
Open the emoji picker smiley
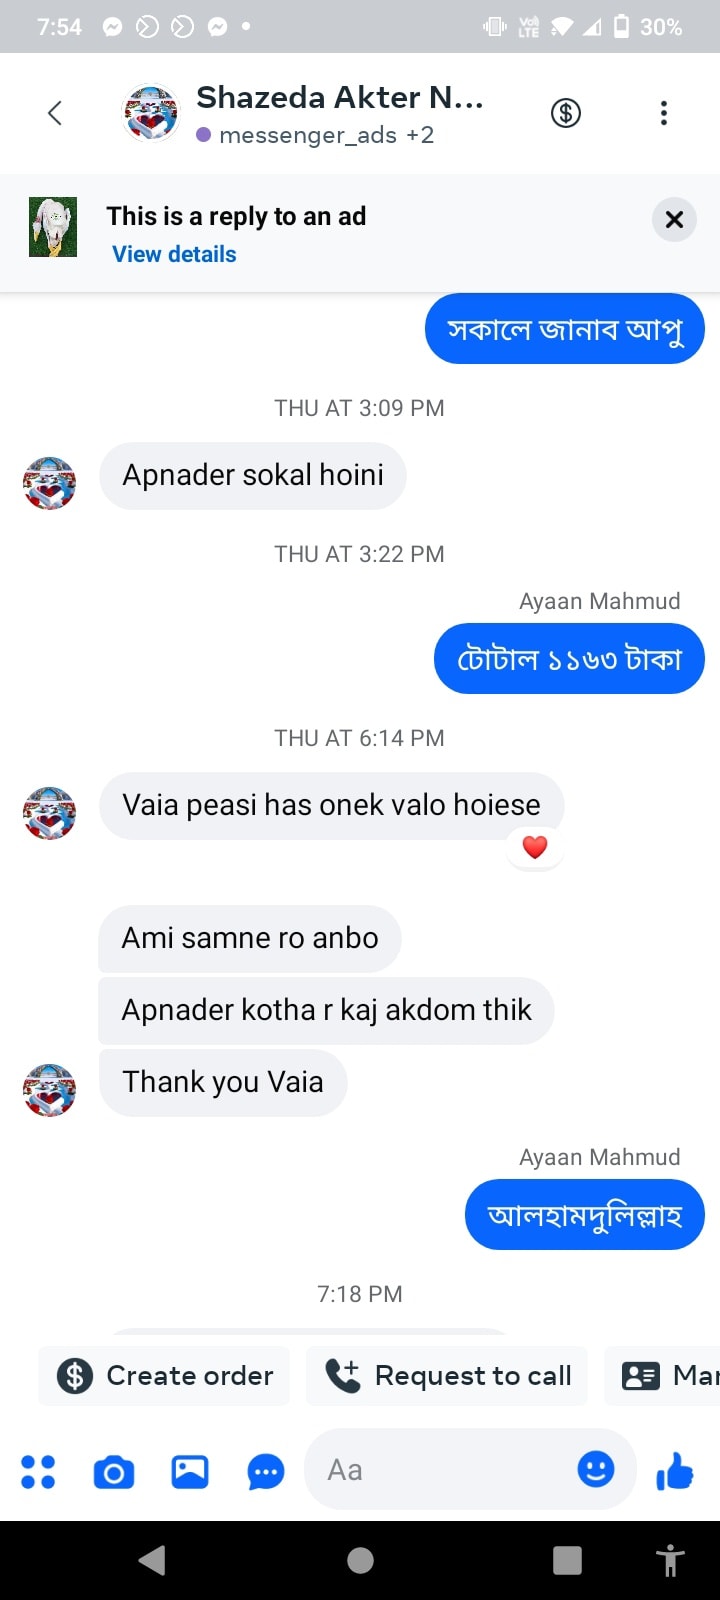(596, 1469)
